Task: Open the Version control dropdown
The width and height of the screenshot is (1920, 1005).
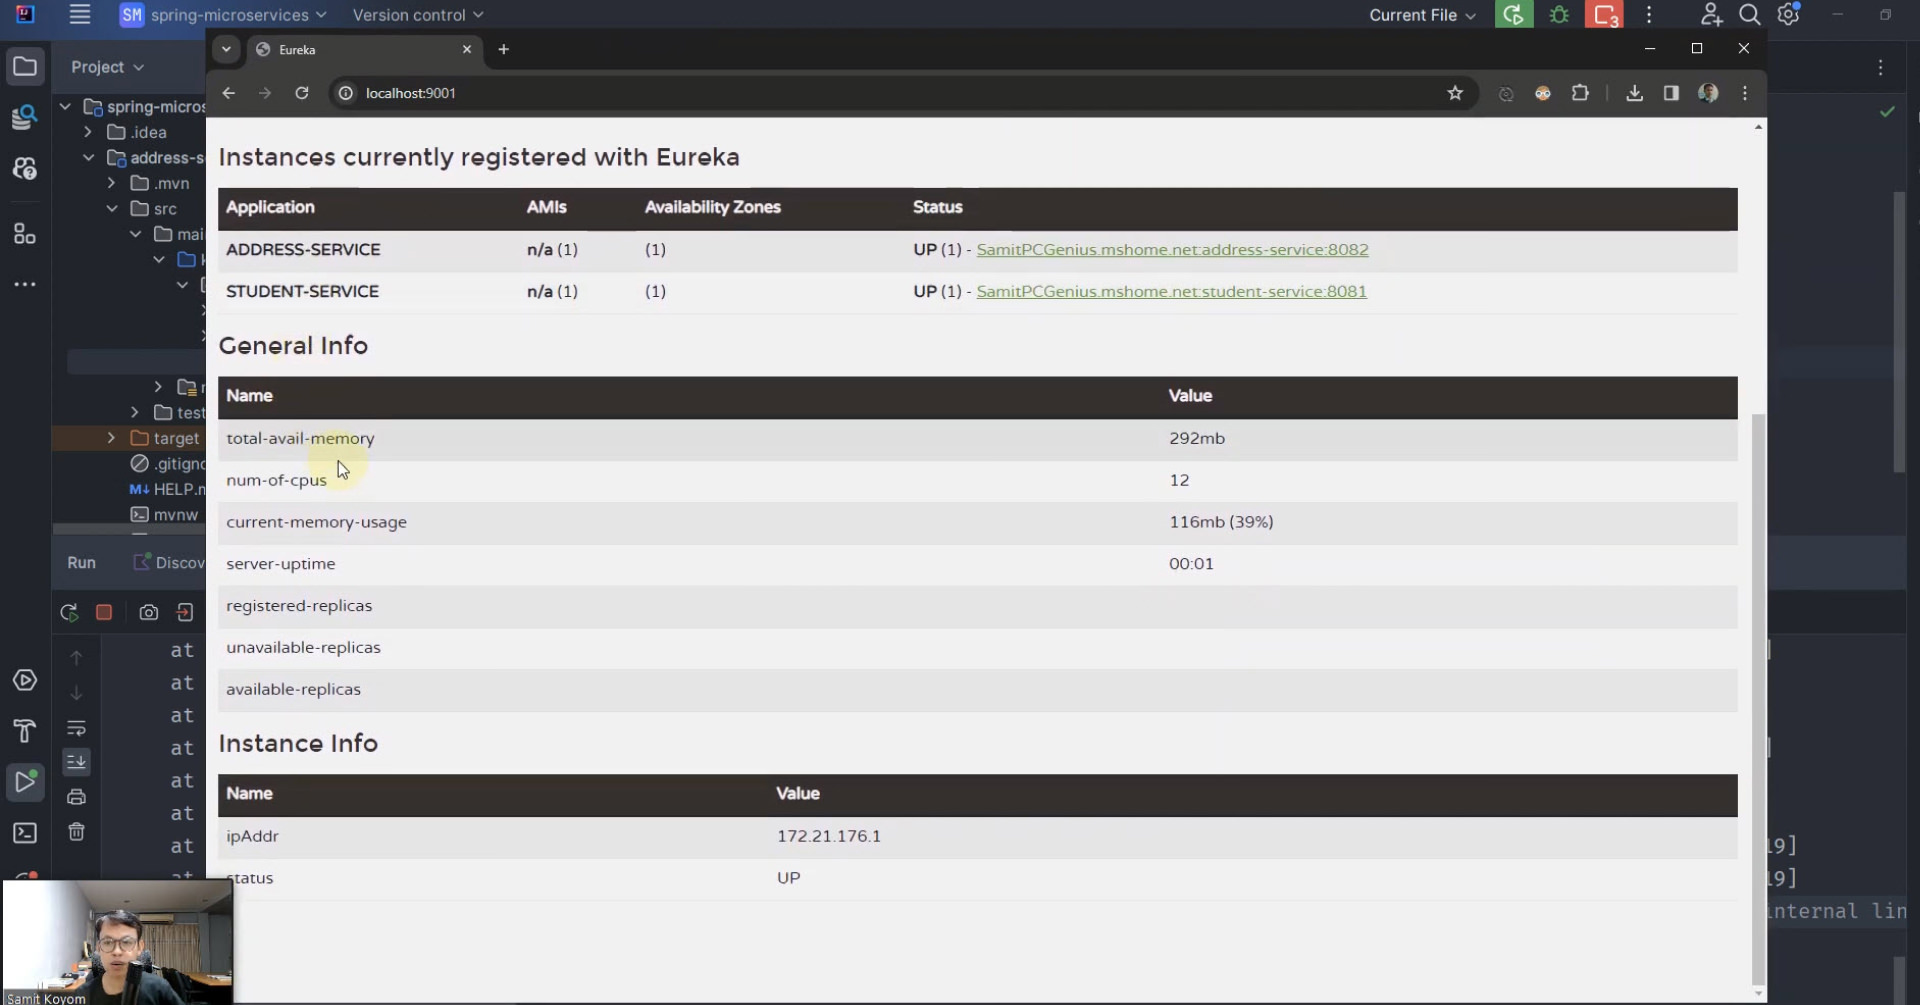Action: pos(418,15)
